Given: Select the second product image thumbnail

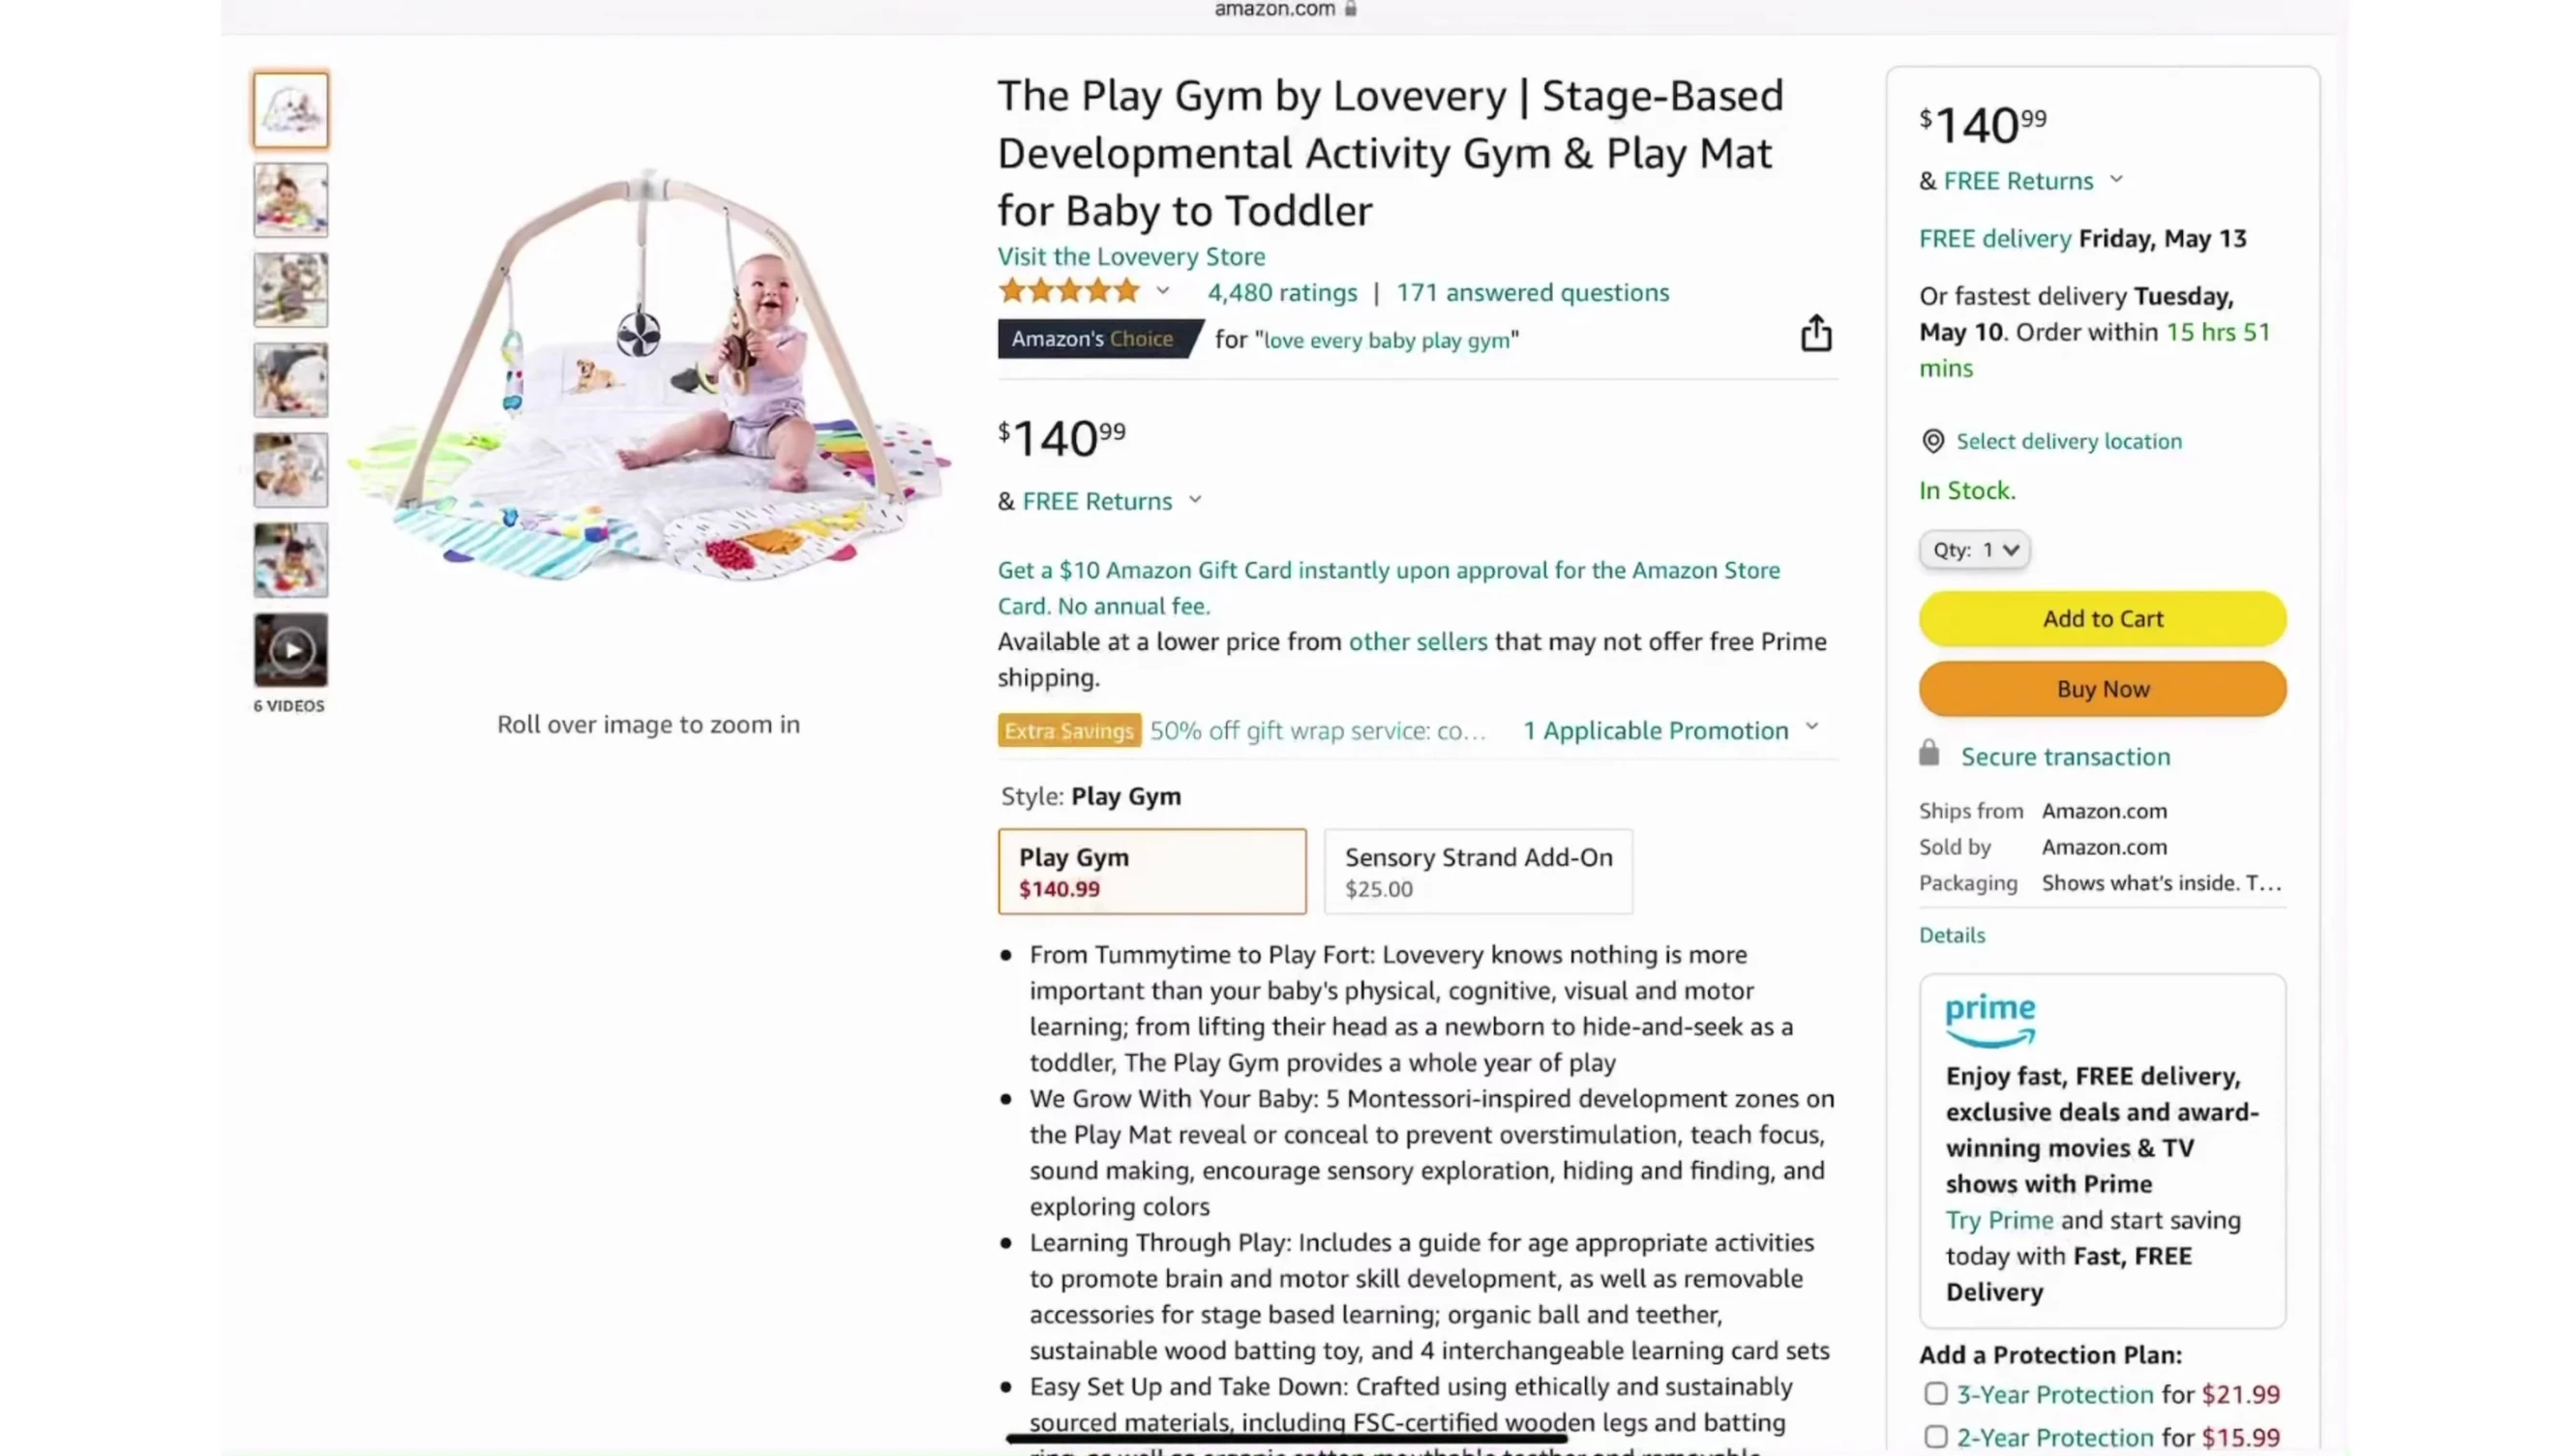Looking at the screenshot, I should click(290, 200).
